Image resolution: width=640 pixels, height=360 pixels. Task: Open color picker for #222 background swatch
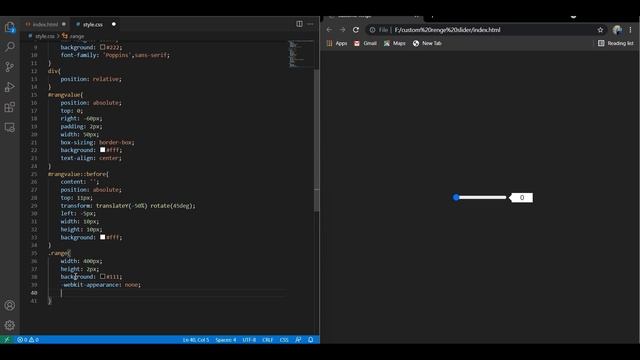(x=102, y=47)
